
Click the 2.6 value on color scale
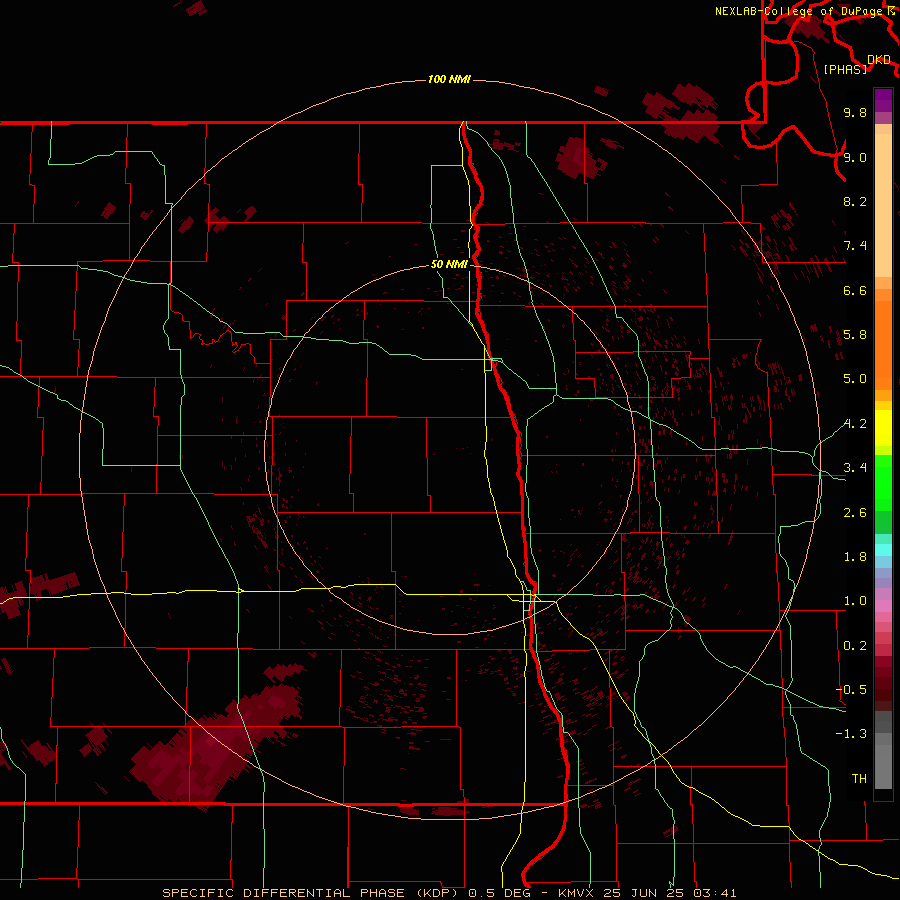tap(855, 513)
